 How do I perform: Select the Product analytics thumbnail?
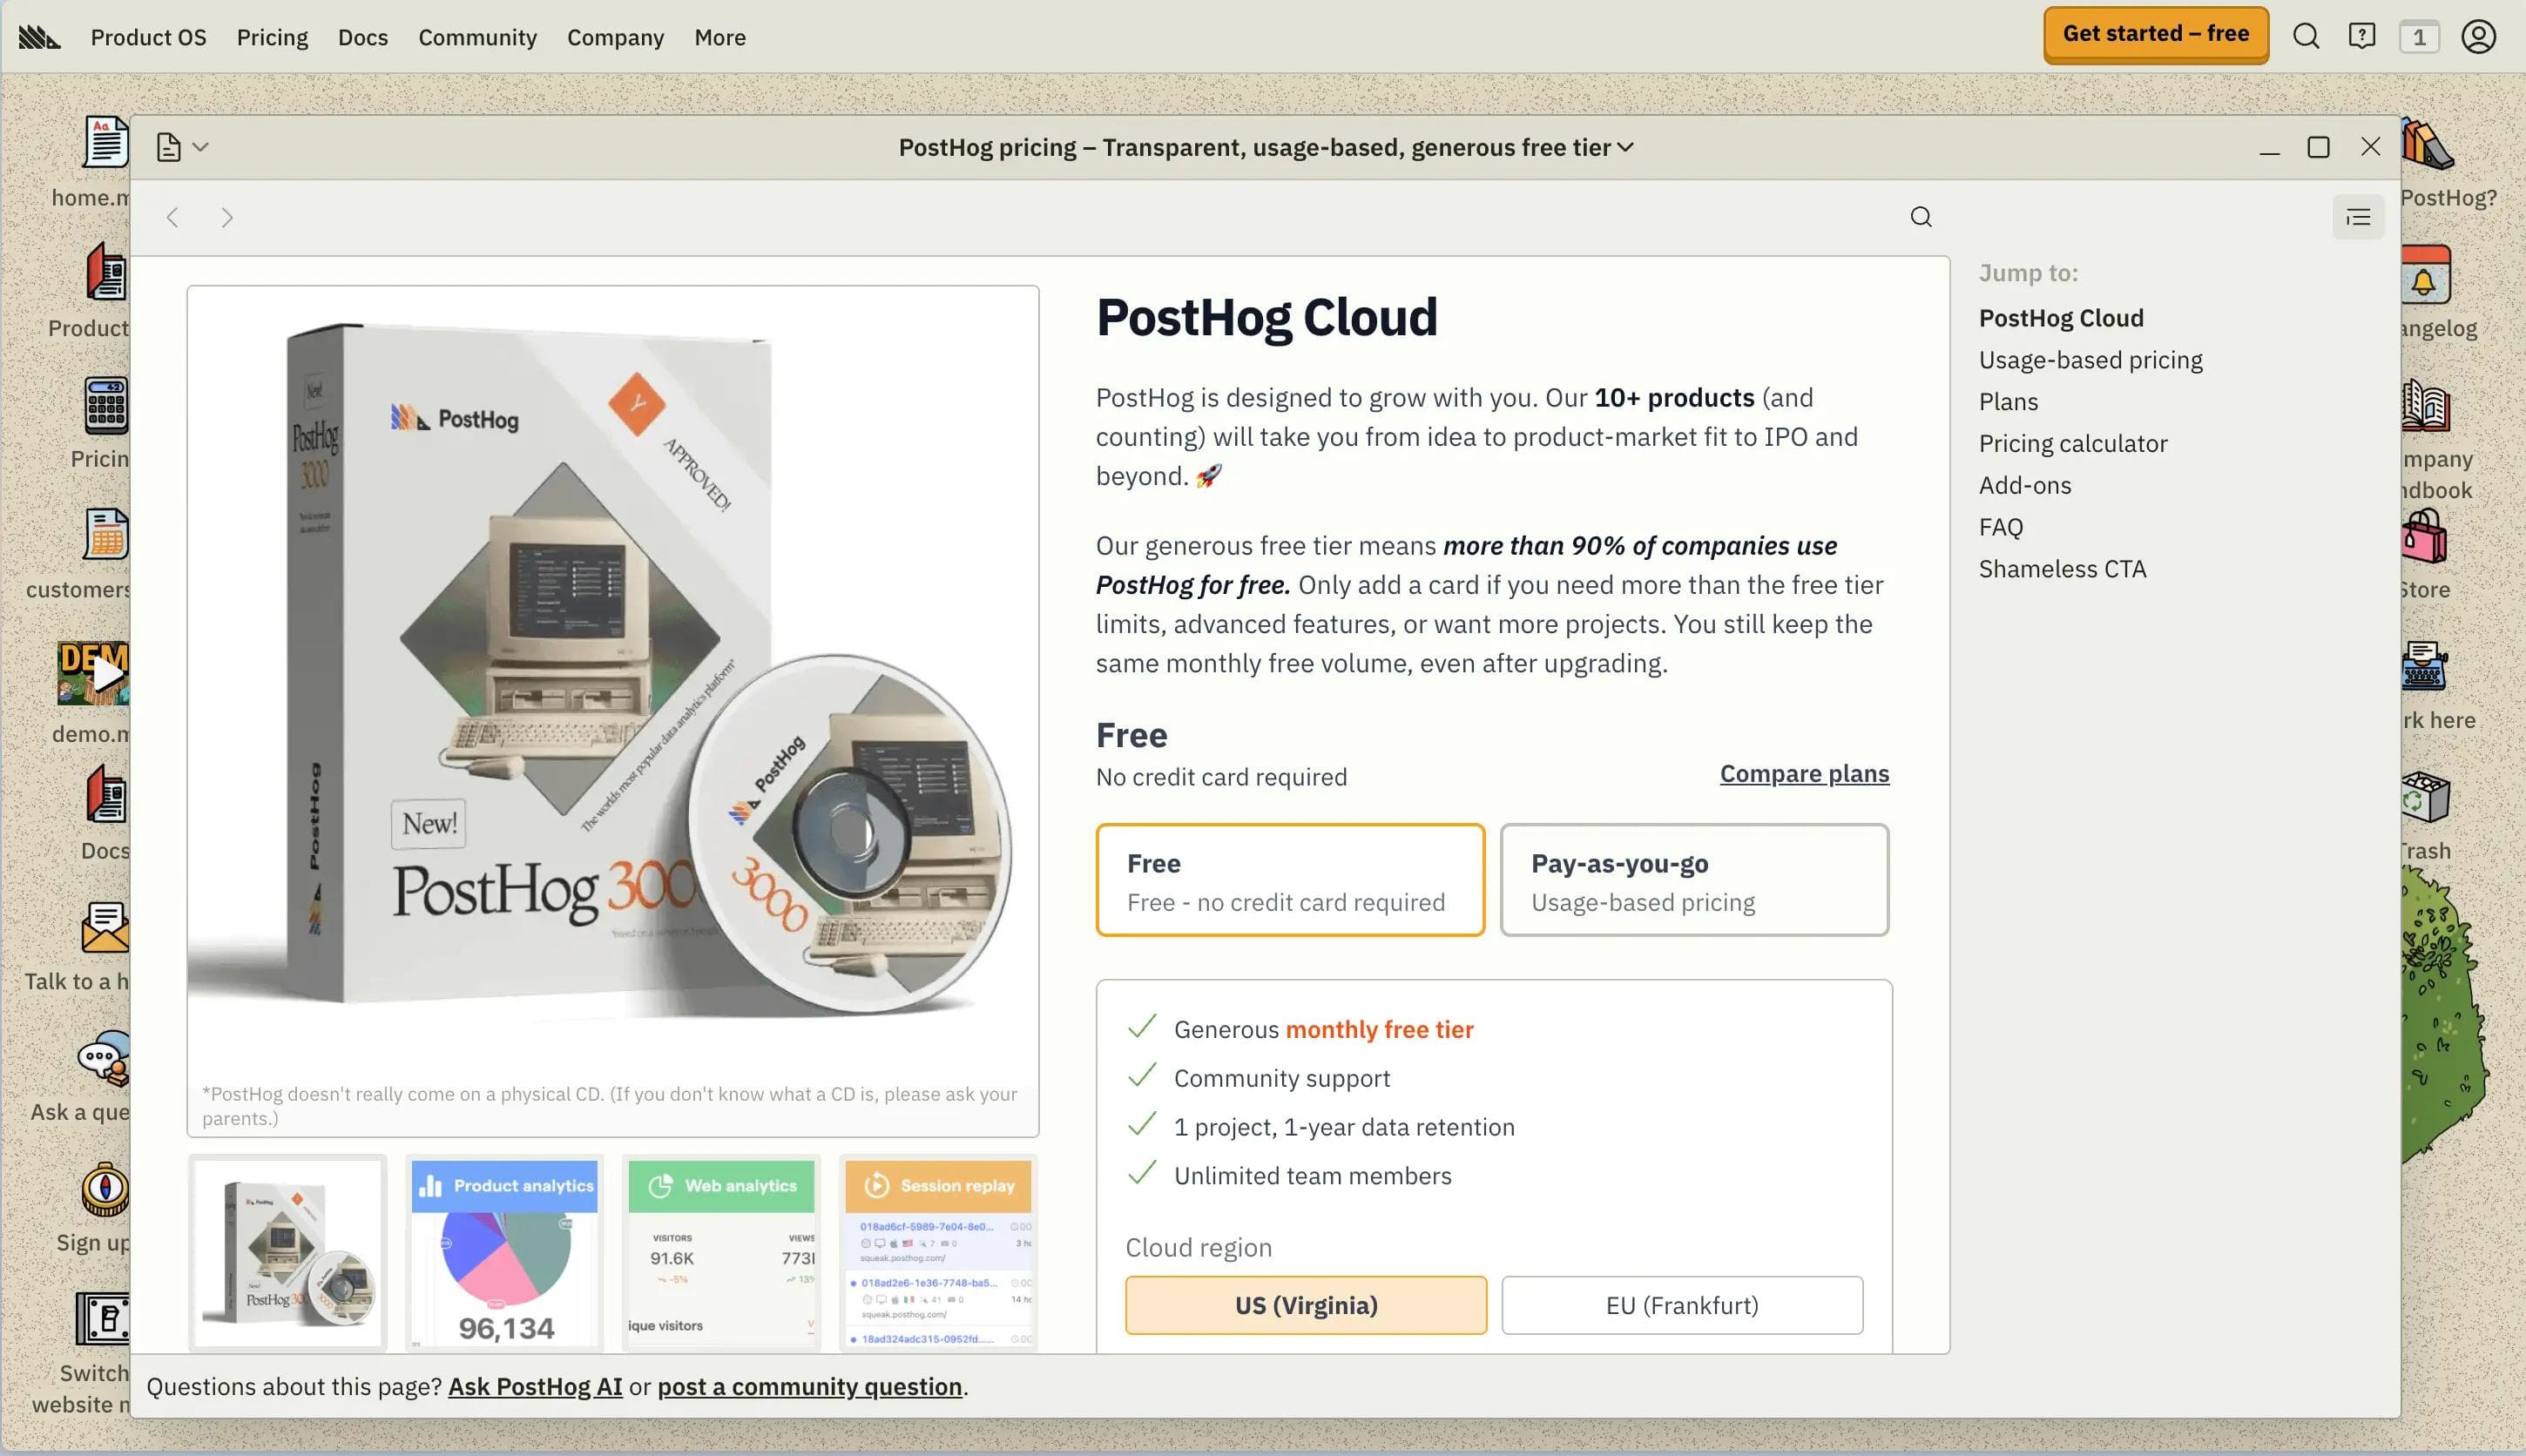click(x=504, y=1253)
